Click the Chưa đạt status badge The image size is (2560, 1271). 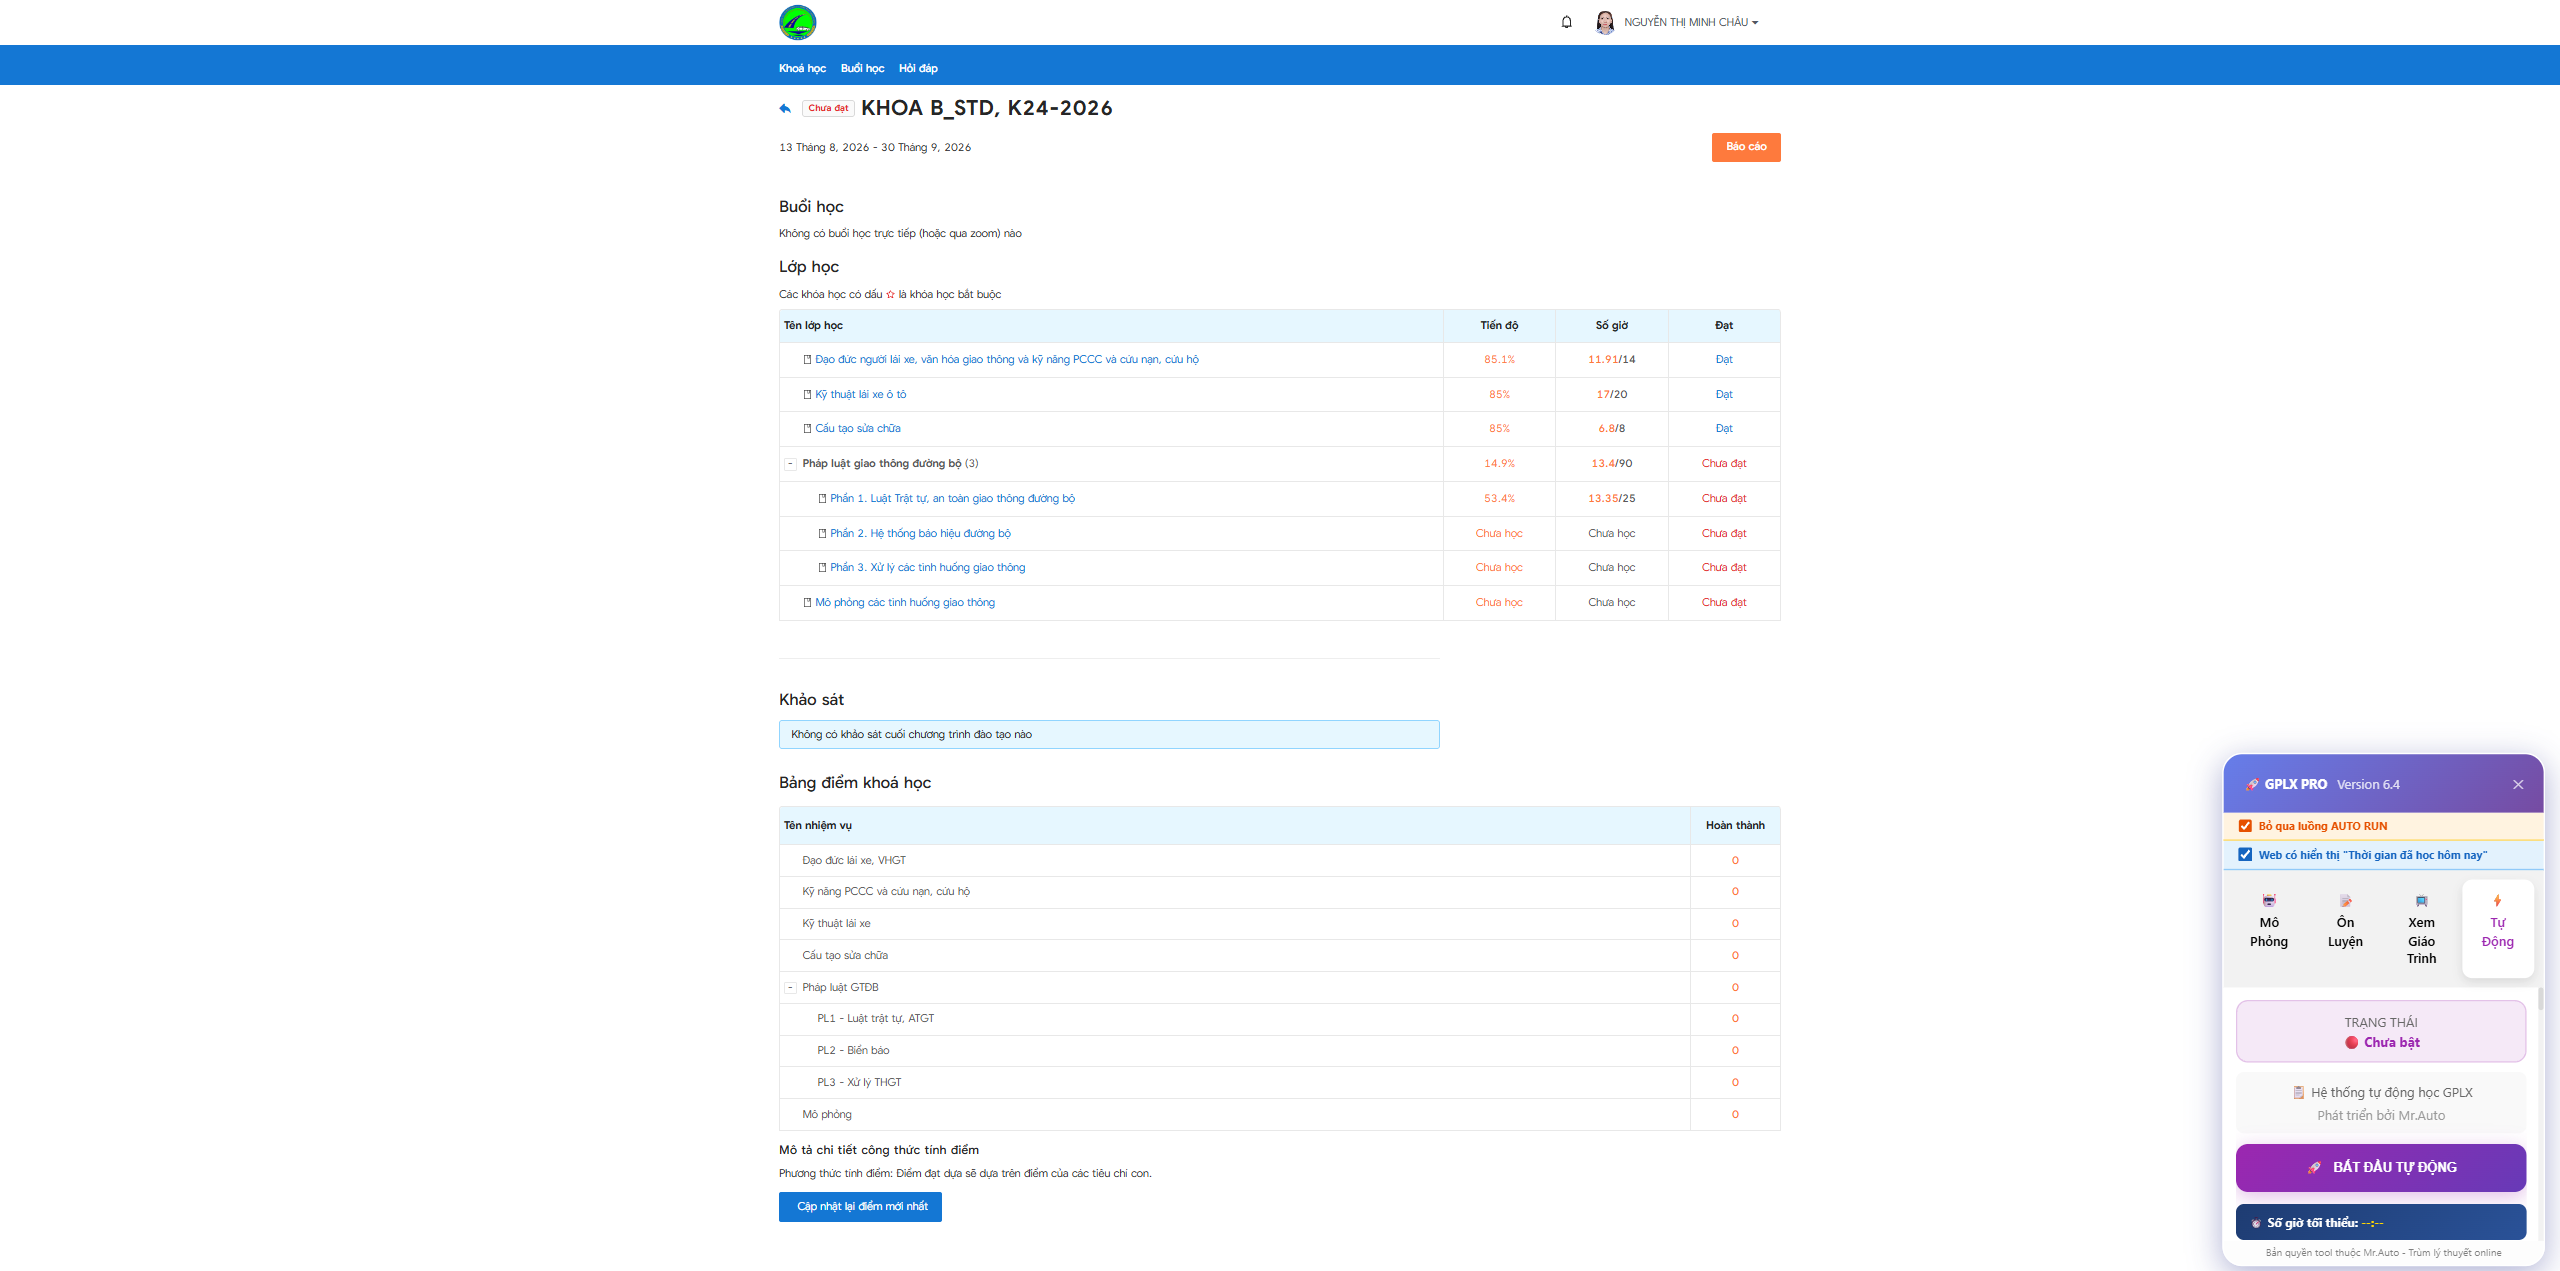click(828, 108)
